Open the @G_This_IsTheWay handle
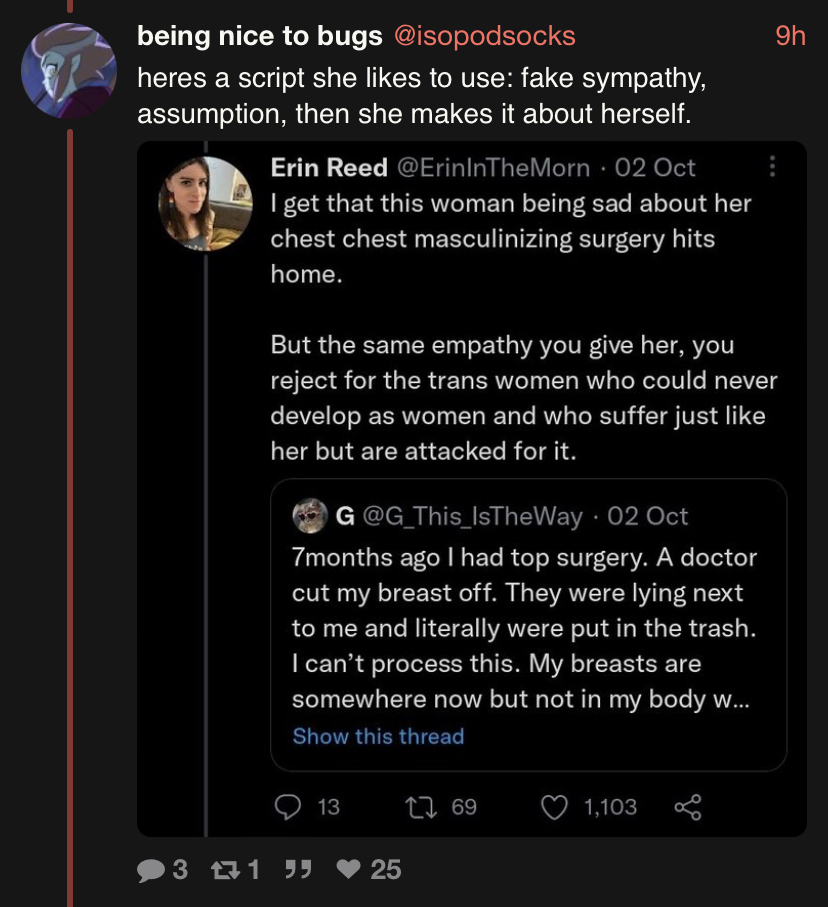This screenshot has width=828, height=907. click(x=472, y=516)
